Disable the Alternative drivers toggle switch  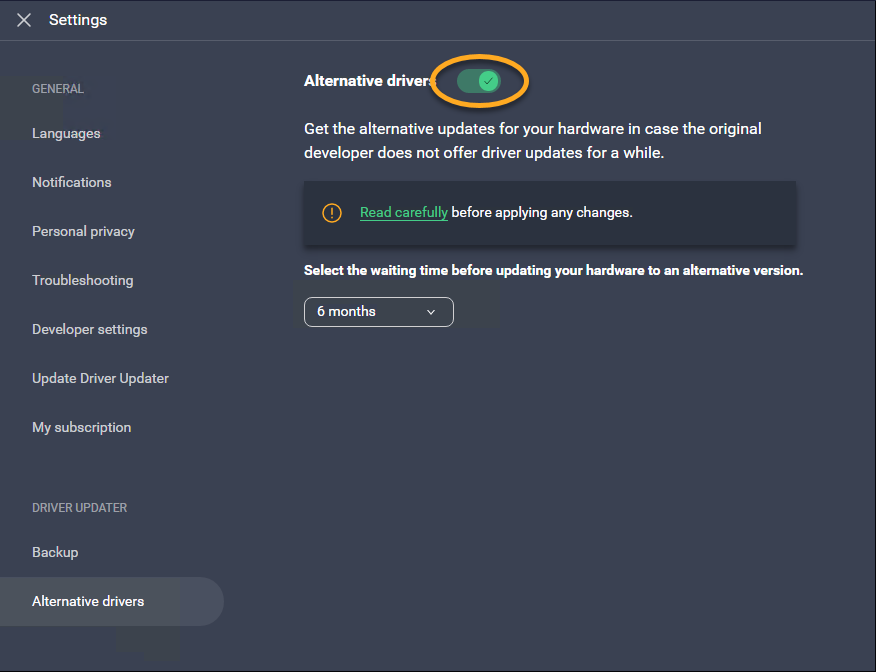(479, 81)
